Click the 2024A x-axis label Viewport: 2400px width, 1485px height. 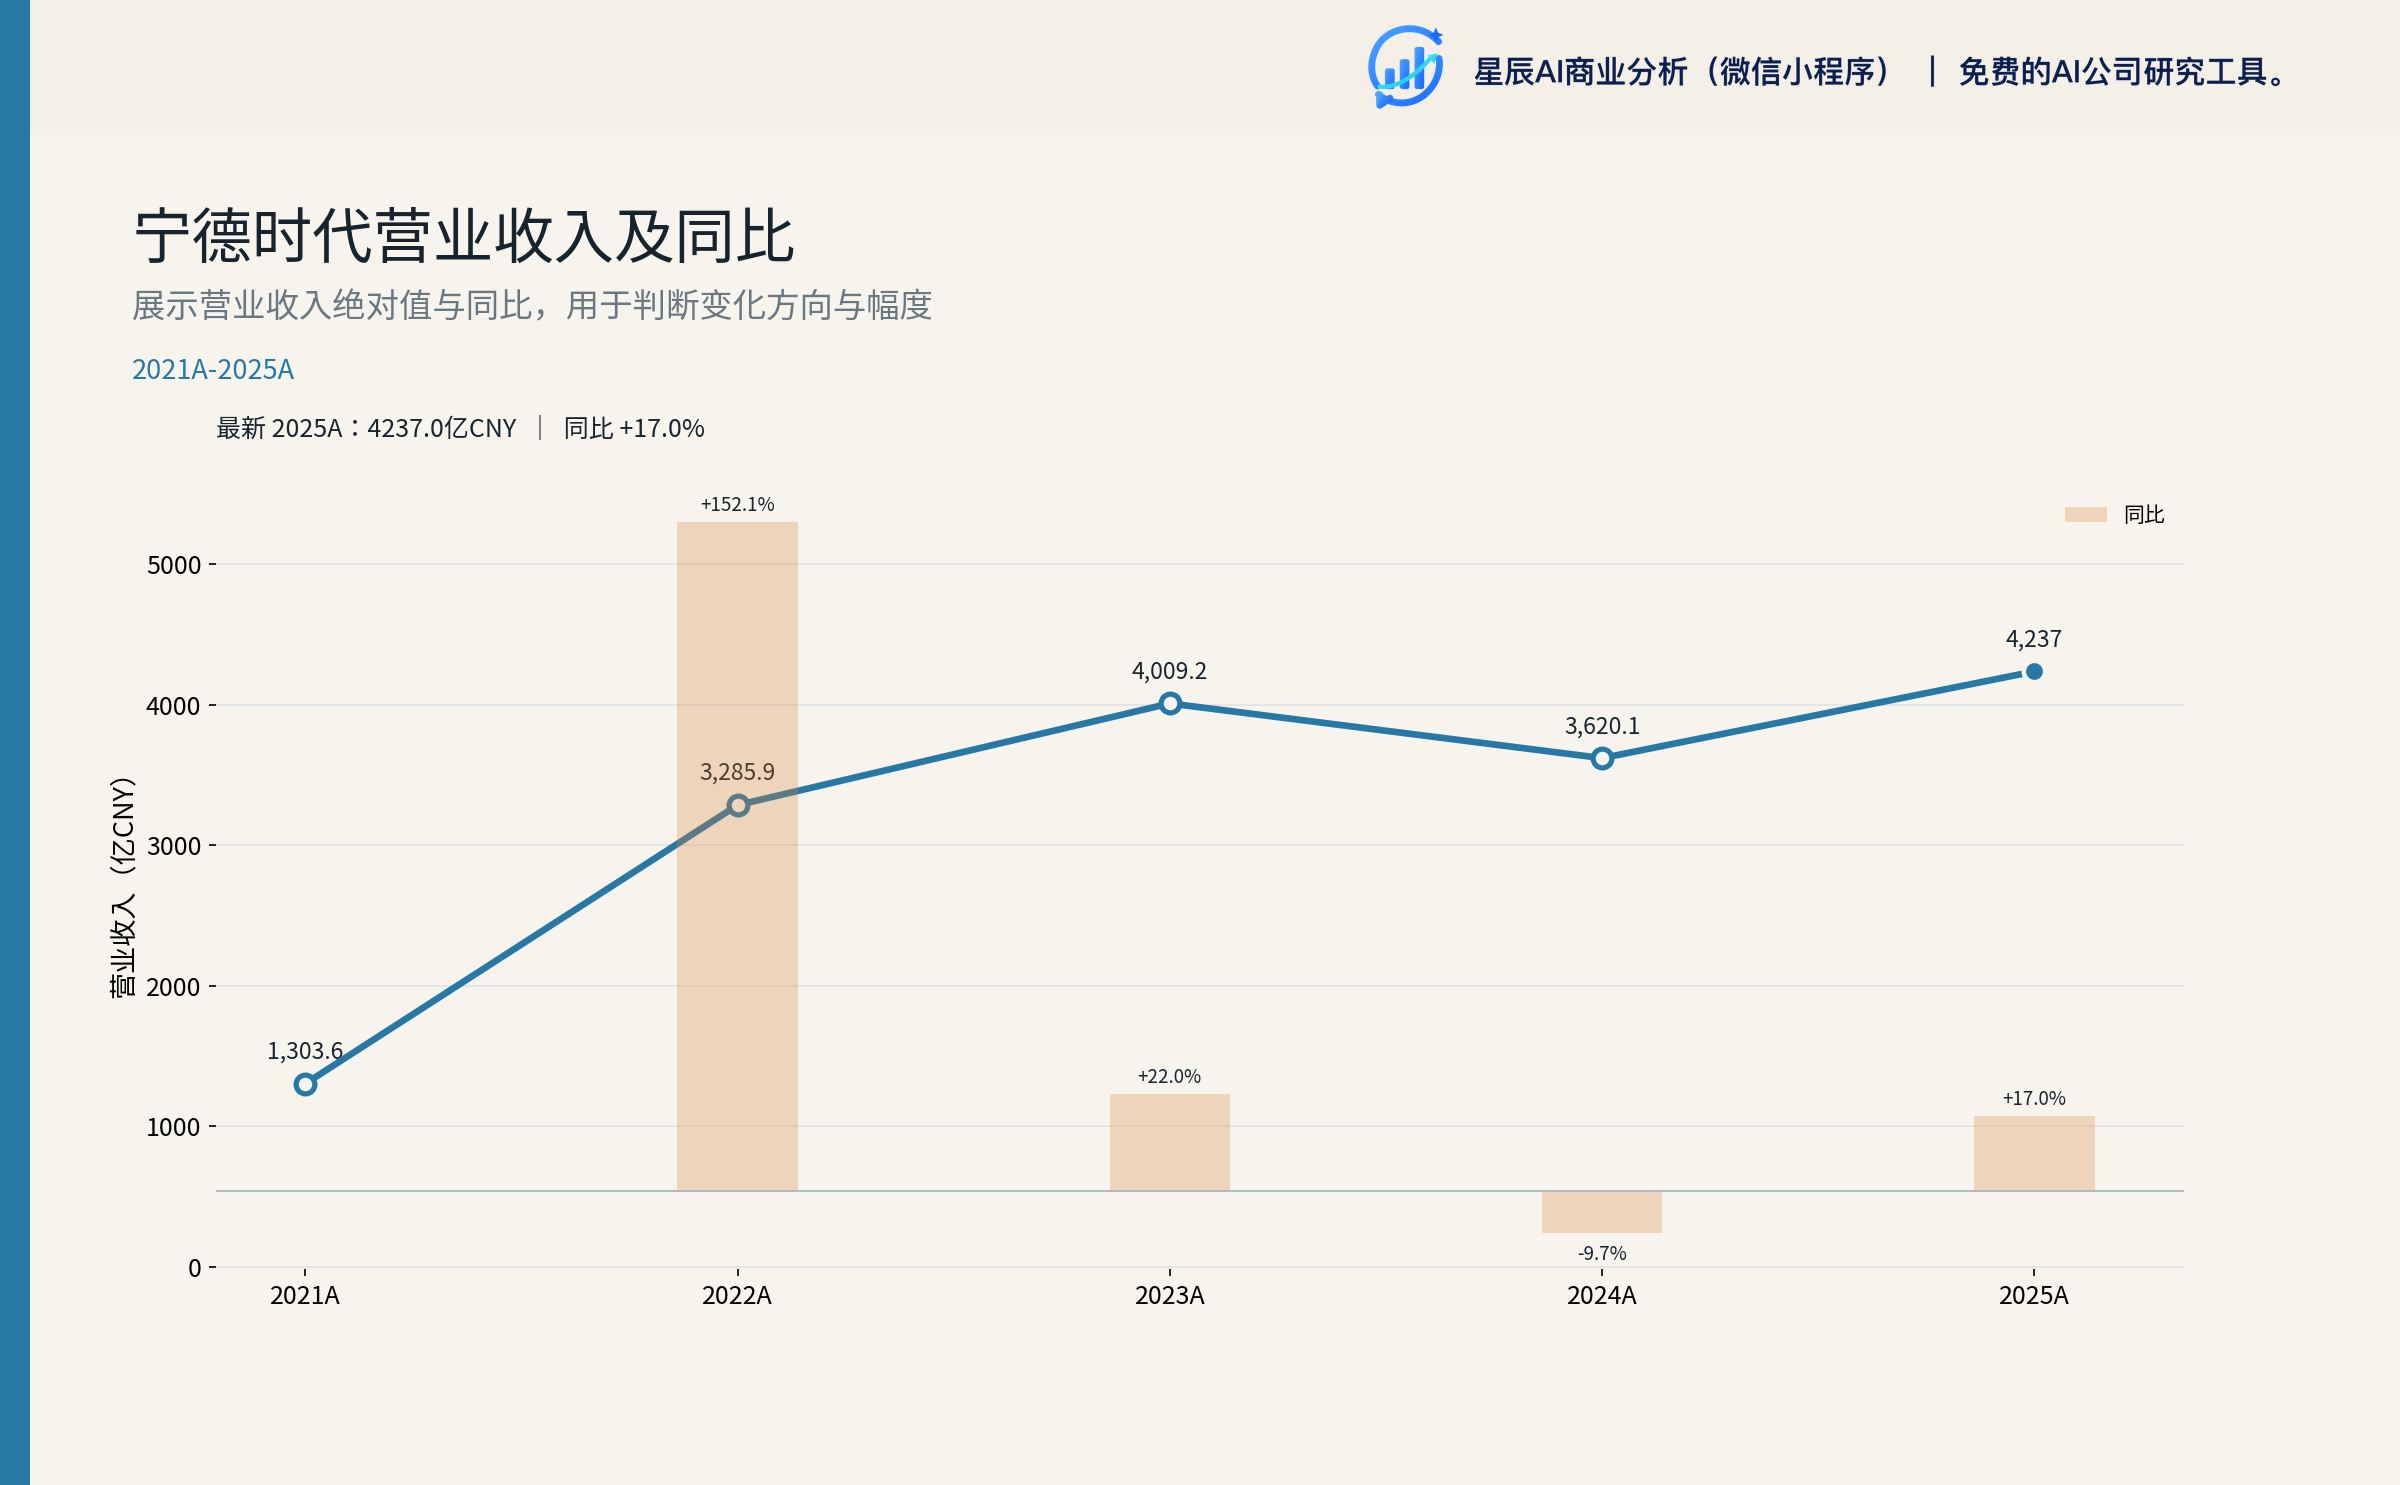click(1602, 1296)
